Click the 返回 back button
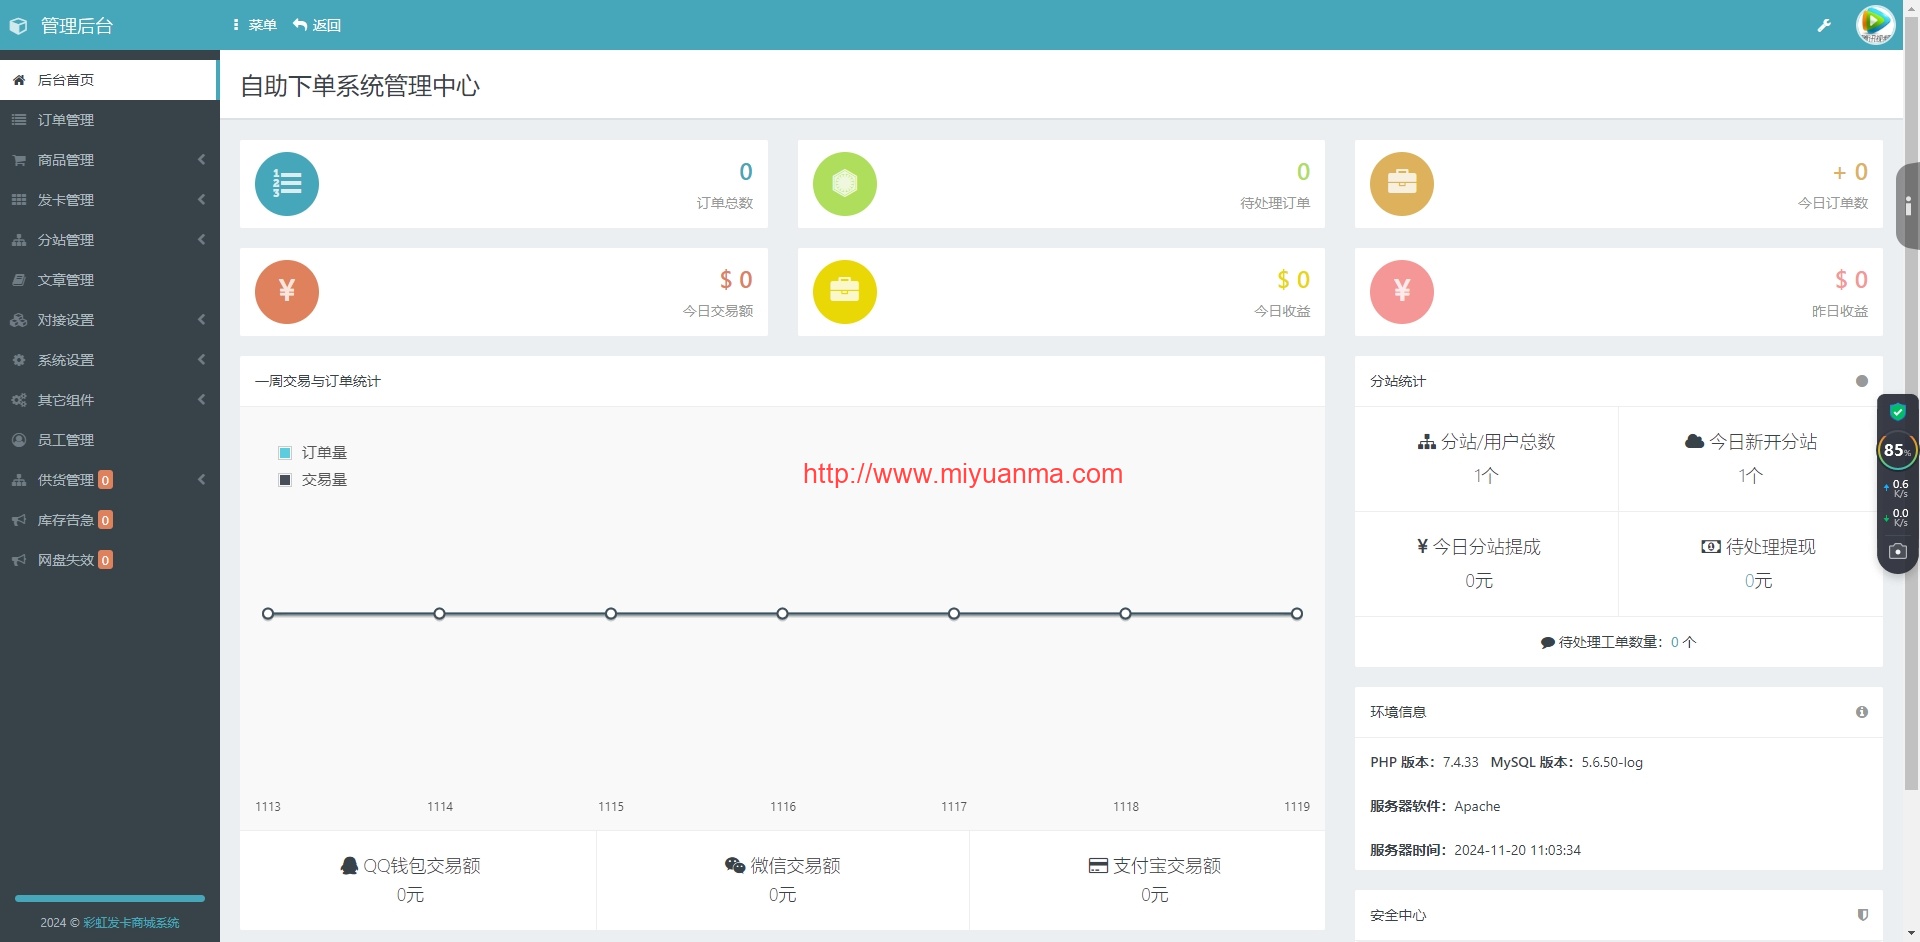 (x=317, y=25)
